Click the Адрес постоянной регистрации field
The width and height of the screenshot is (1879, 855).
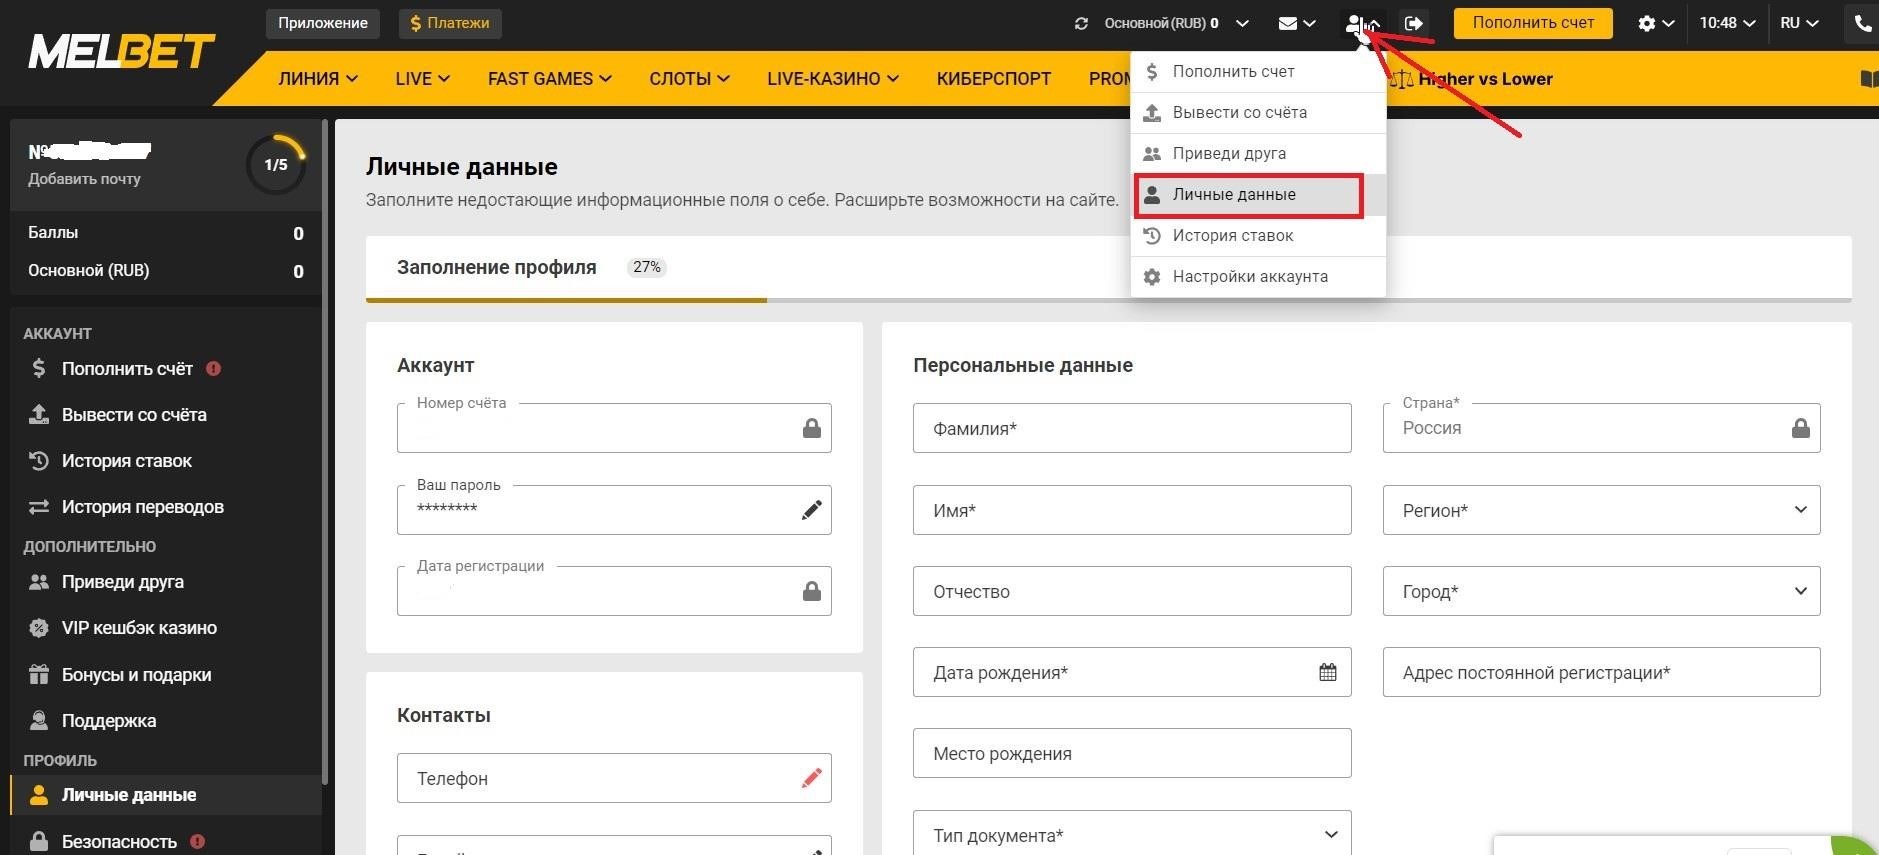1601,672
